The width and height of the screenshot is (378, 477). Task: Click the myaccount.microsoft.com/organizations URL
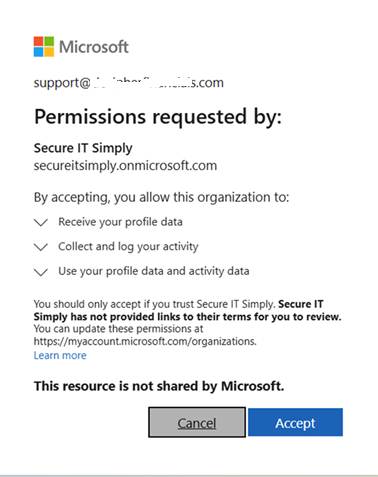point(145,341)
